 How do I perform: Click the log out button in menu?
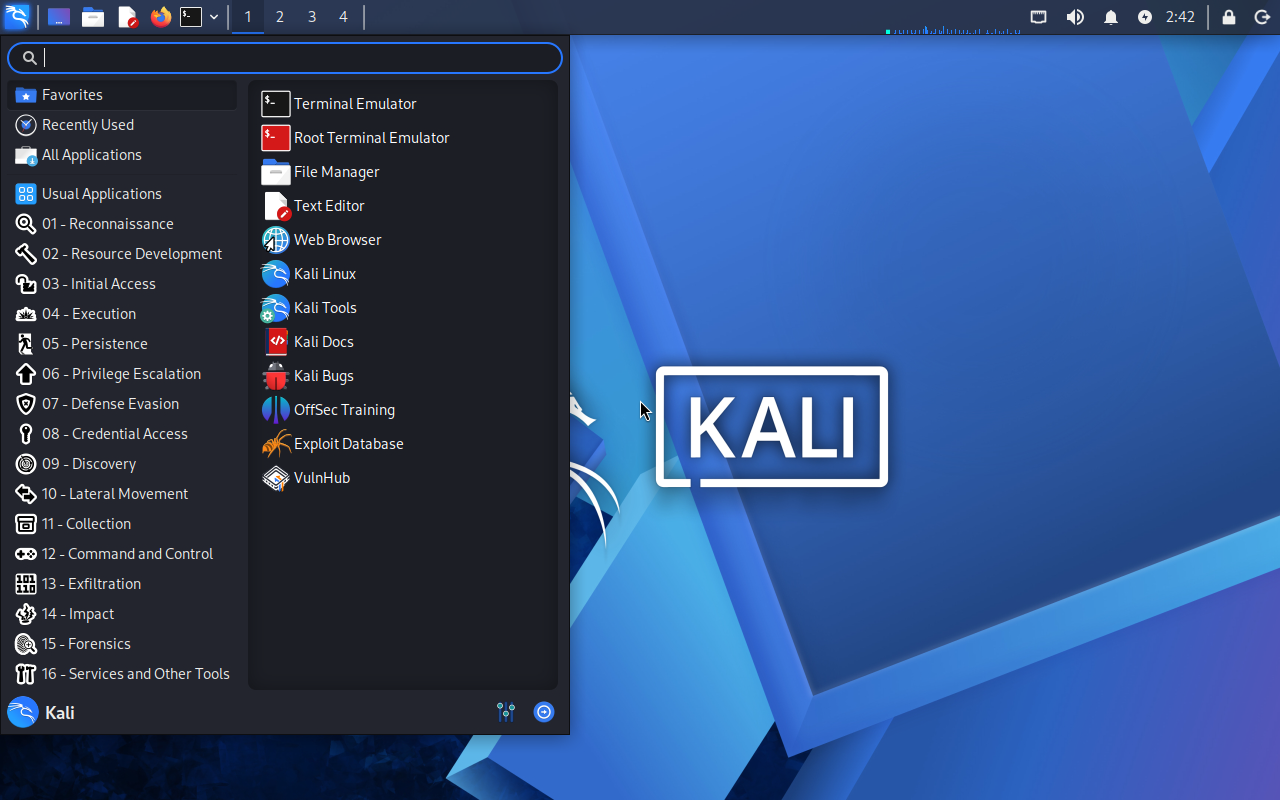coord(544,712)
